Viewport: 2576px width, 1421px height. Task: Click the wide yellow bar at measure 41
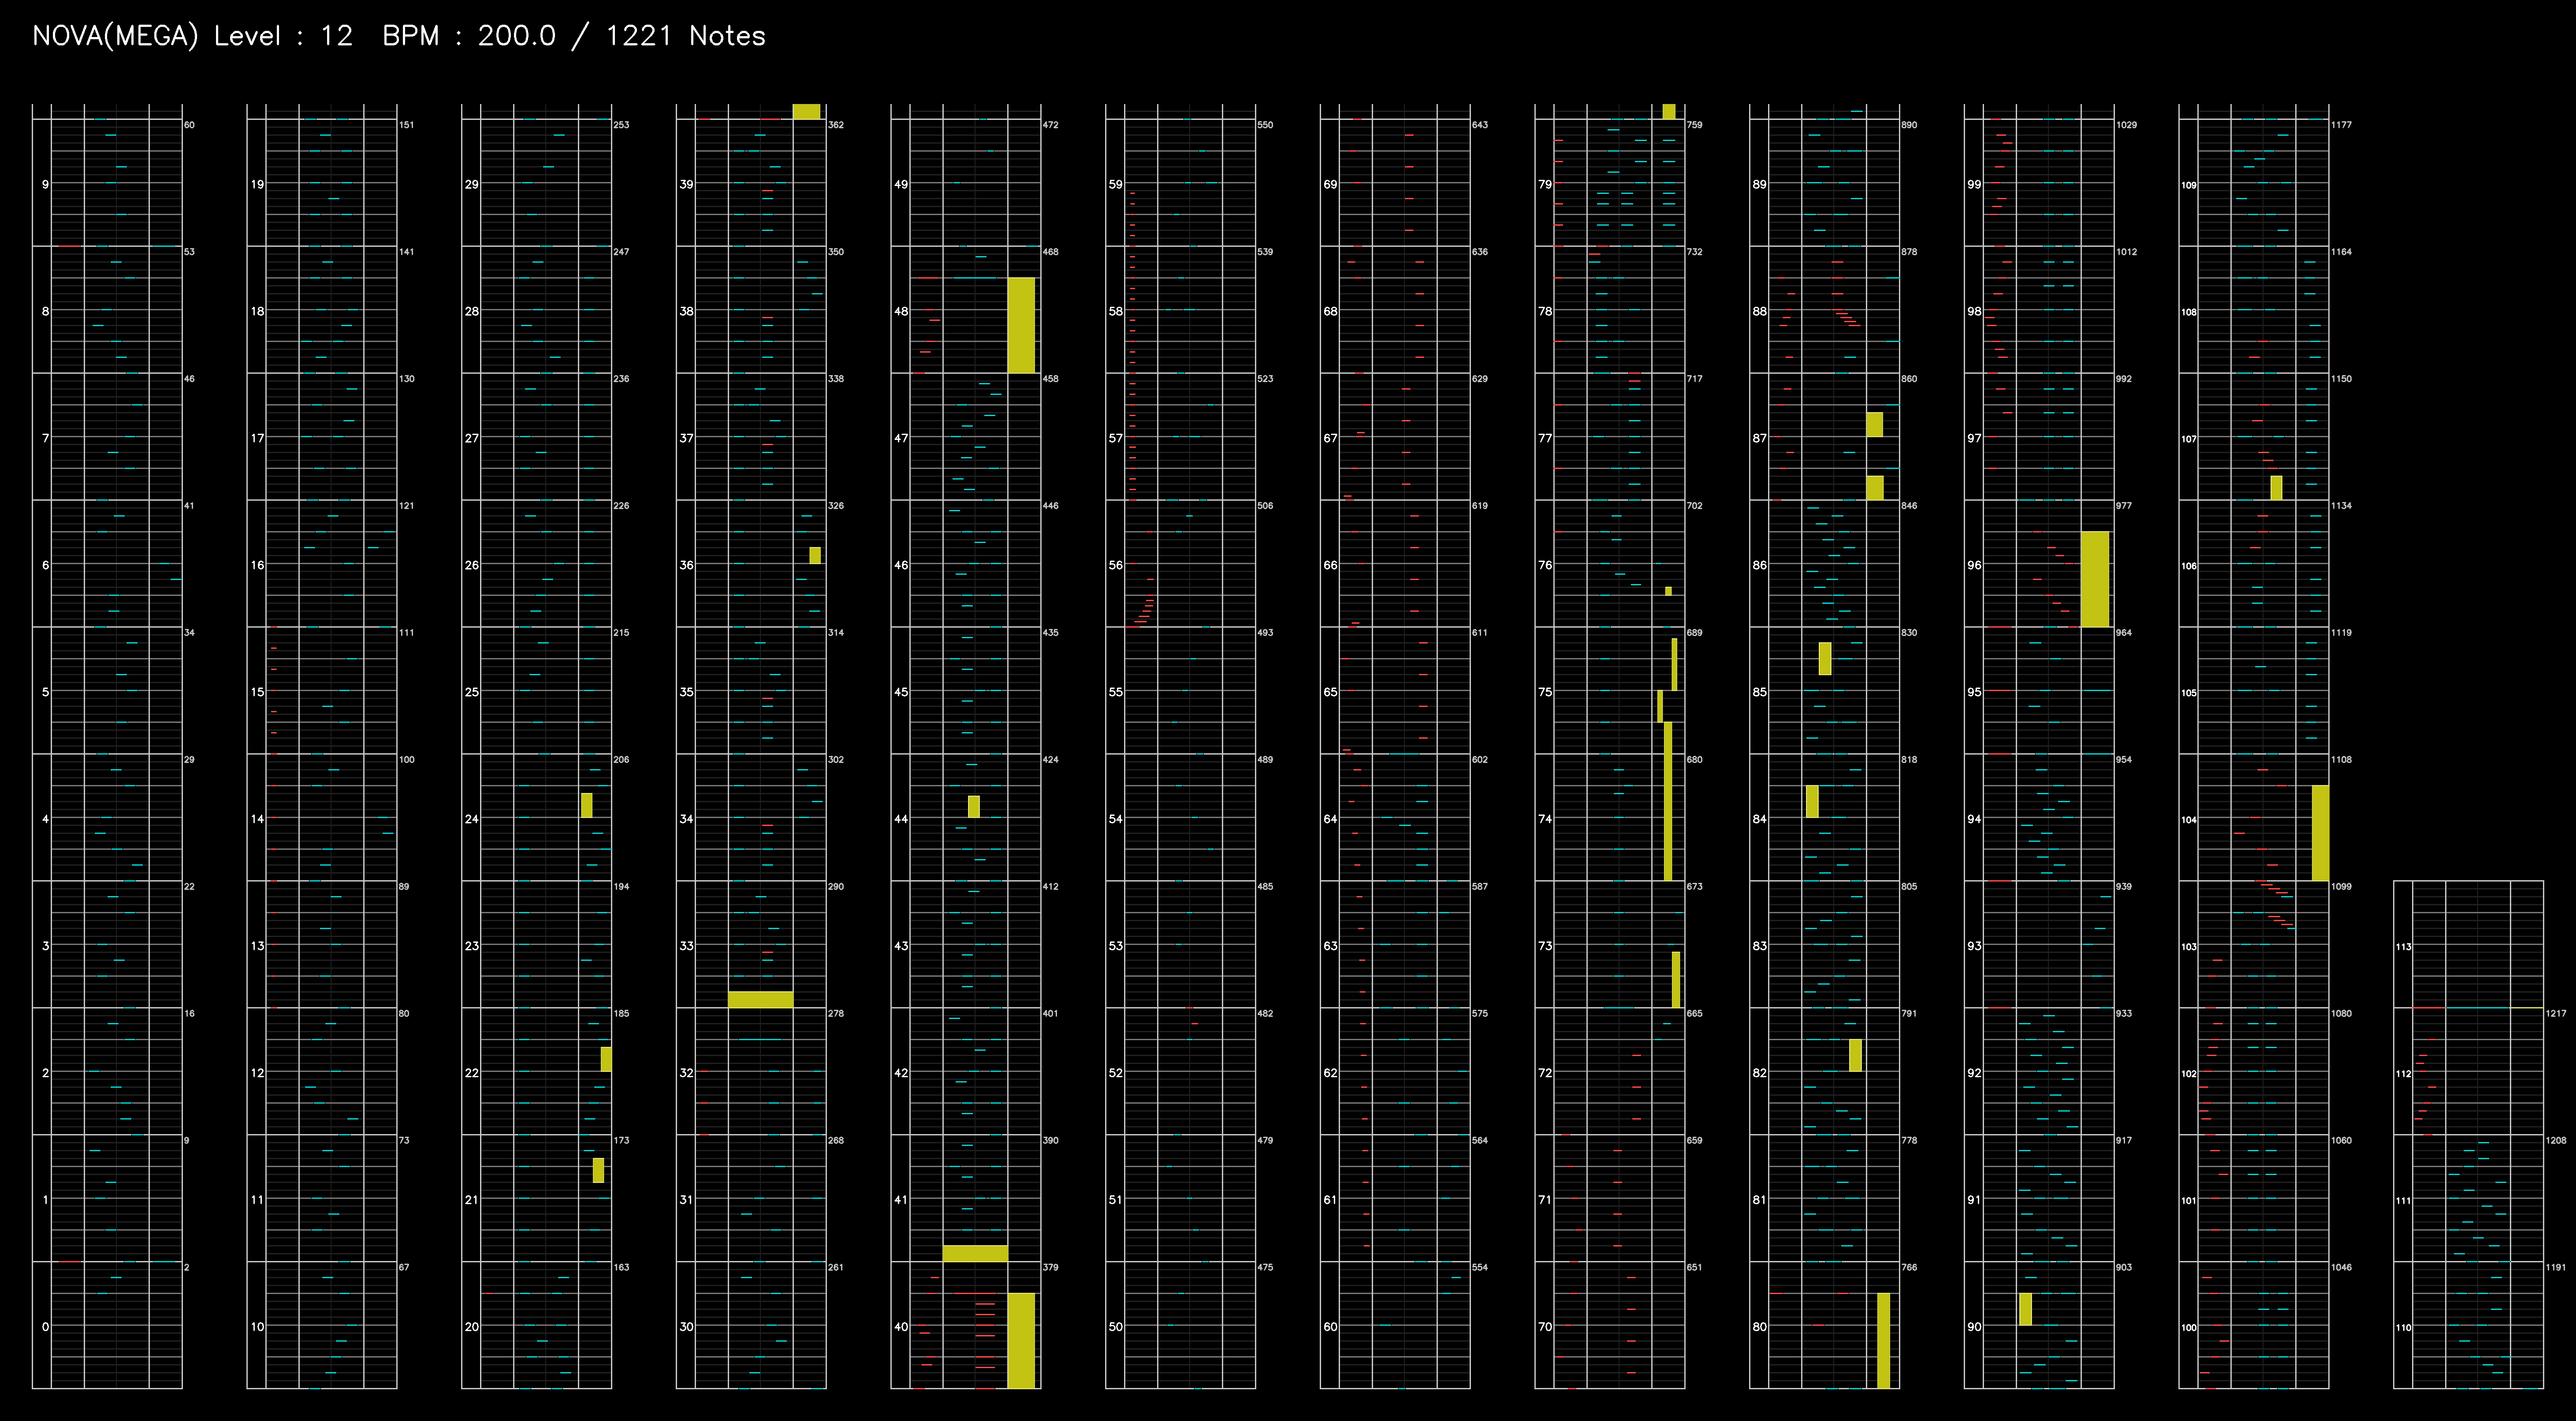click(975, 1253)
